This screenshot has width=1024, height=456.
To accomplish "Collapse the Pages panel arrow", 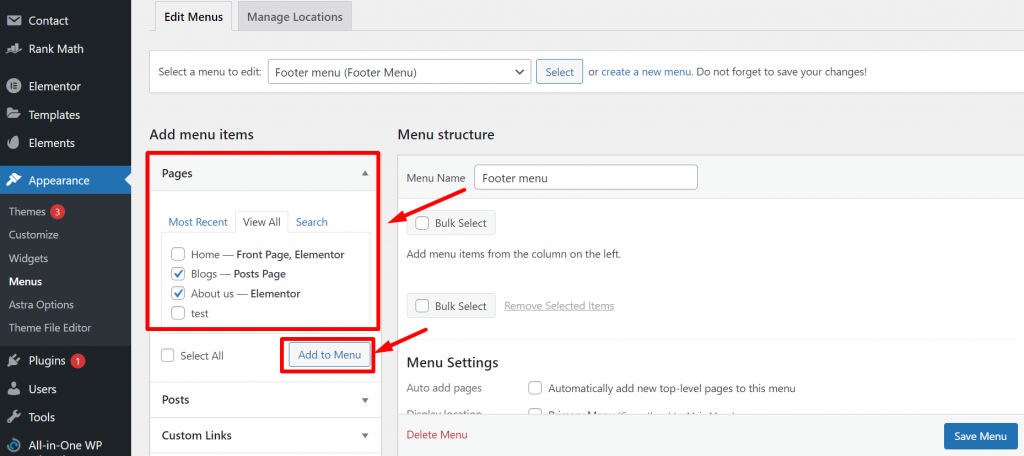I will 365,173.
